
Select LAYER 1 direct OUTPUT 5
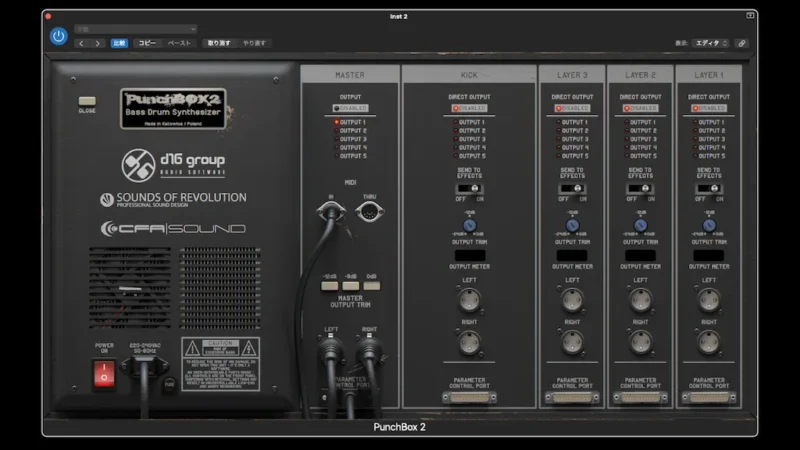click(709, 156)
